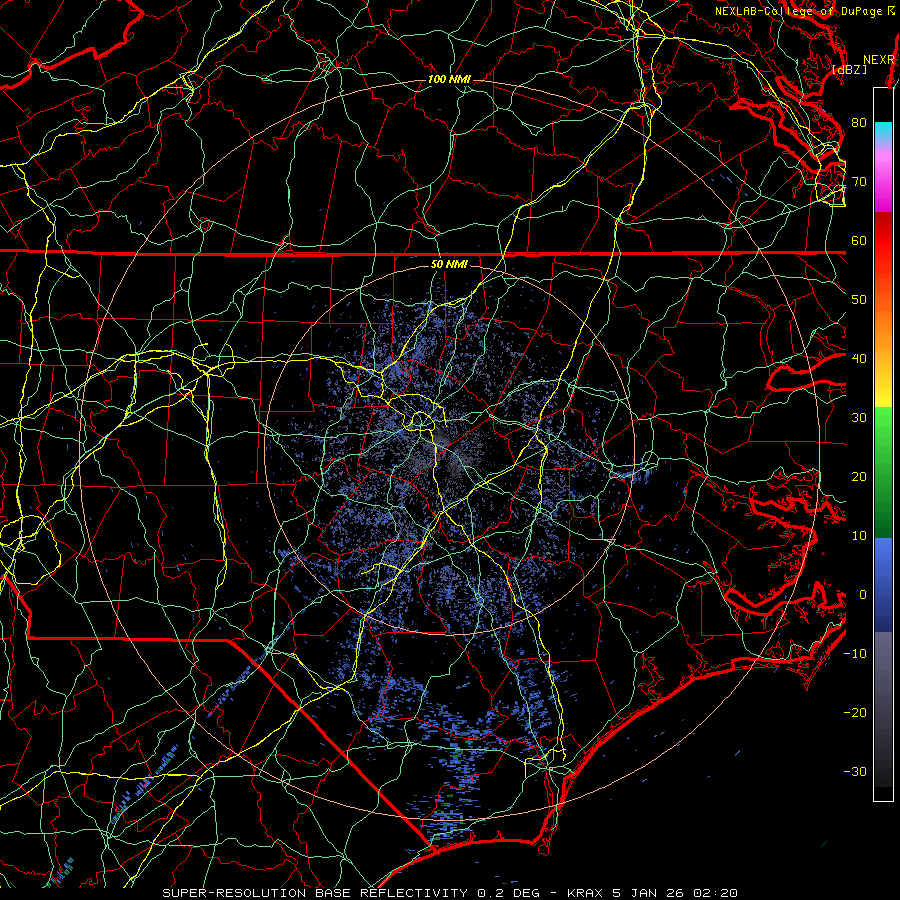Click the 50 NMI range ring label
Image resolution: width=900 pixels, height=900 pixels.
(449, 264)
